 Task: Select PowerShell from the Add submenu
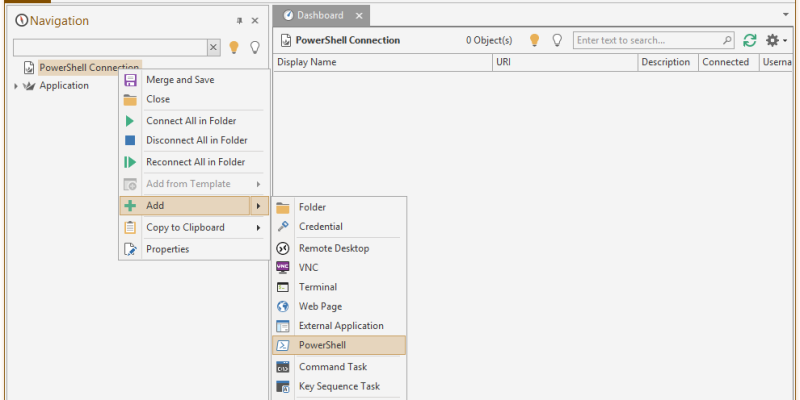tap(322, 345)
